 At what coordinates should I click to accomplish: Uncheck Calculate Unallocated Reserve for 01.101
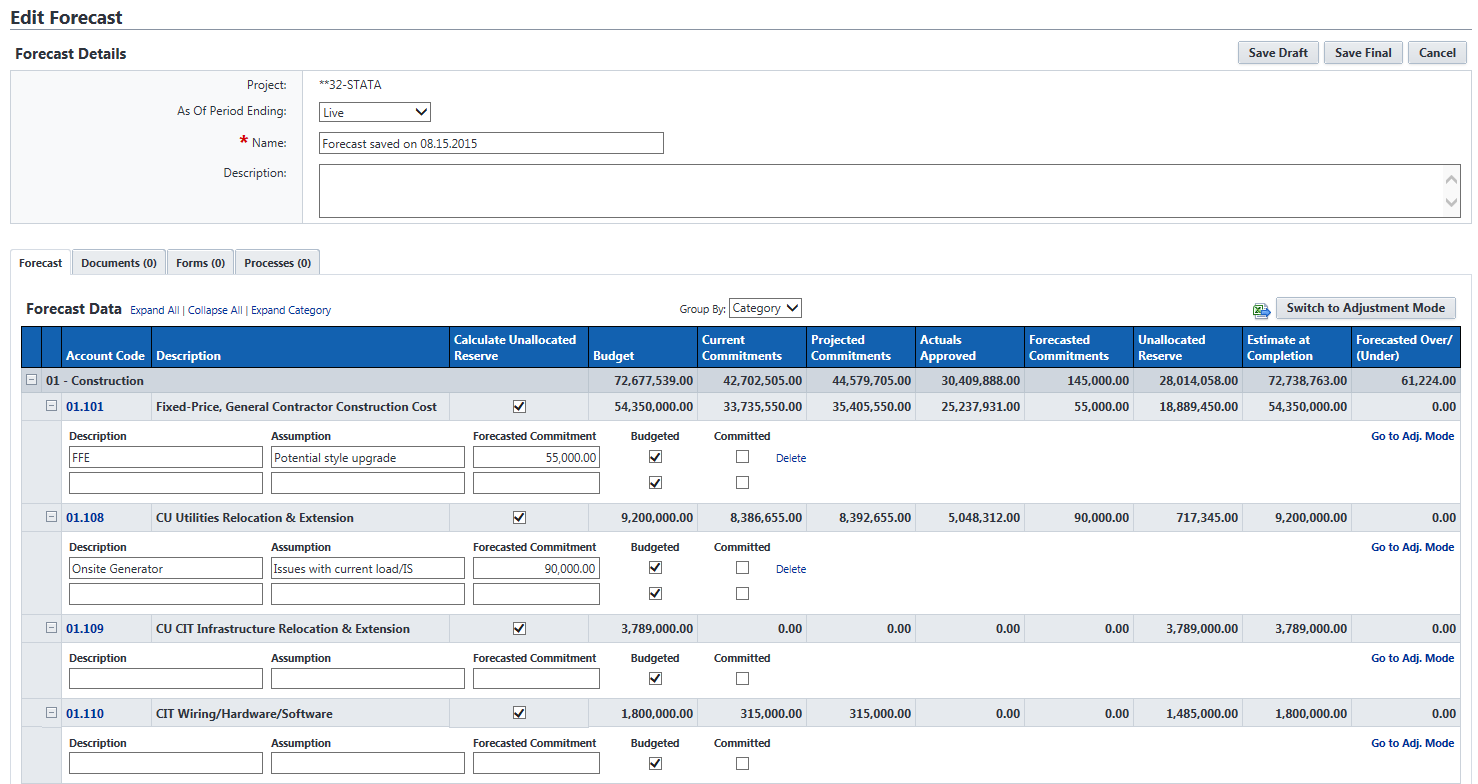519,406
